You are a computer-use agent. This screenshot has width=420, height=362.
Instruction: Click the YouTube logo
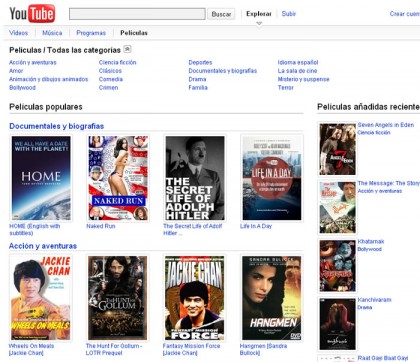click(x=32, y=13)
